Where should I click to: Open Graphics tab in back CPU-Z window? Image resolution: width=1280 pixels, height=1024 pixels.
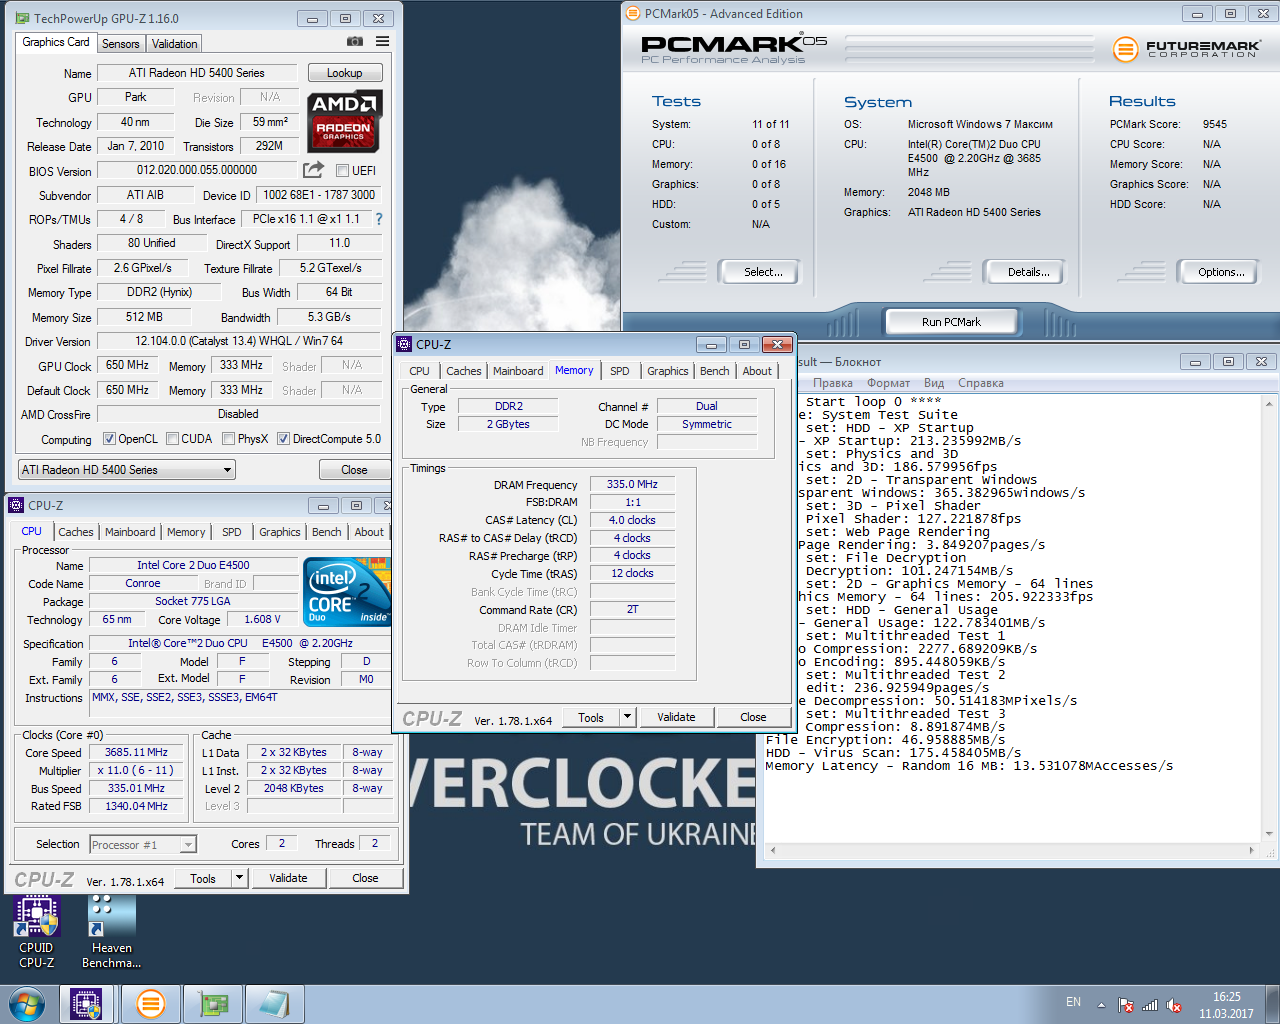tap(280, 532)
